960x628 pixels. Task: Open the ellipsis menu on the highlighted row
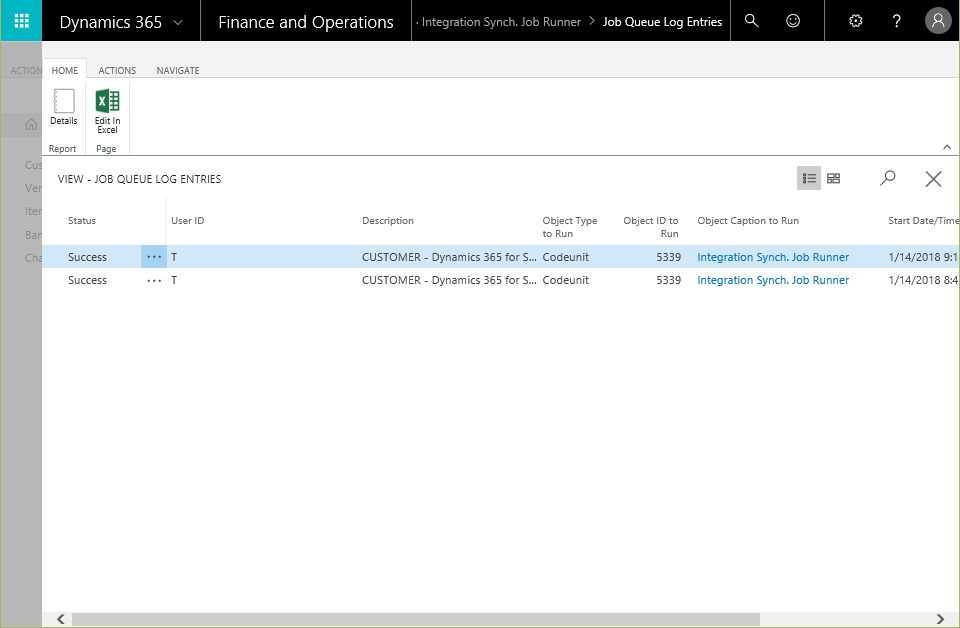coord(154,257)
